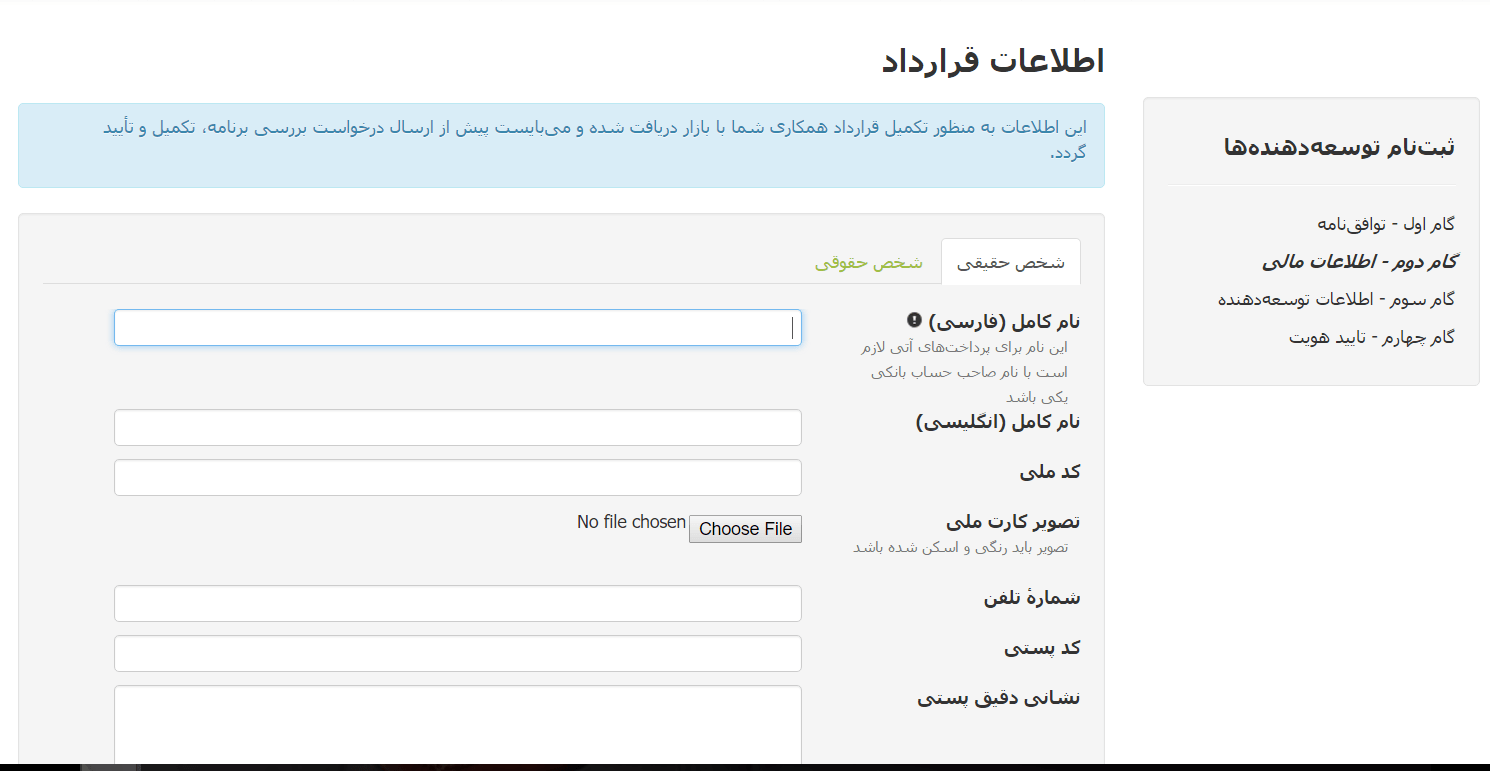Viewport: 1490px width, 771px height.
Task: Click the info icon beside نام کامل (فارسی)
Action: pyautogui.click(x=914, y=320)
